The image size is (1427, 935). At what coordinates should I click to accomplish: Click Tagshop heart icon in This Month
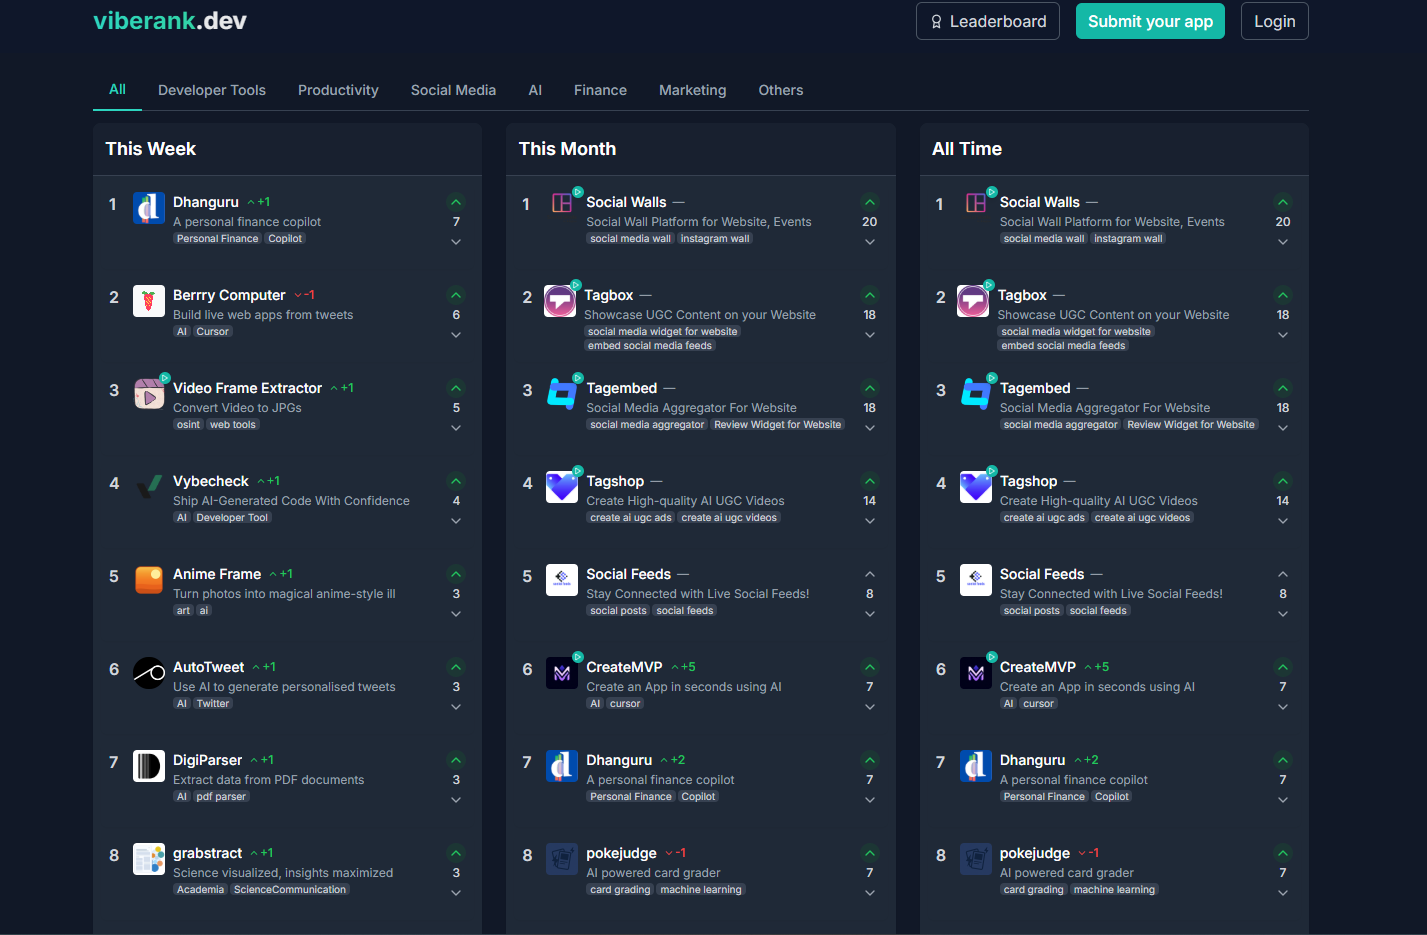(x=562, y=487)
